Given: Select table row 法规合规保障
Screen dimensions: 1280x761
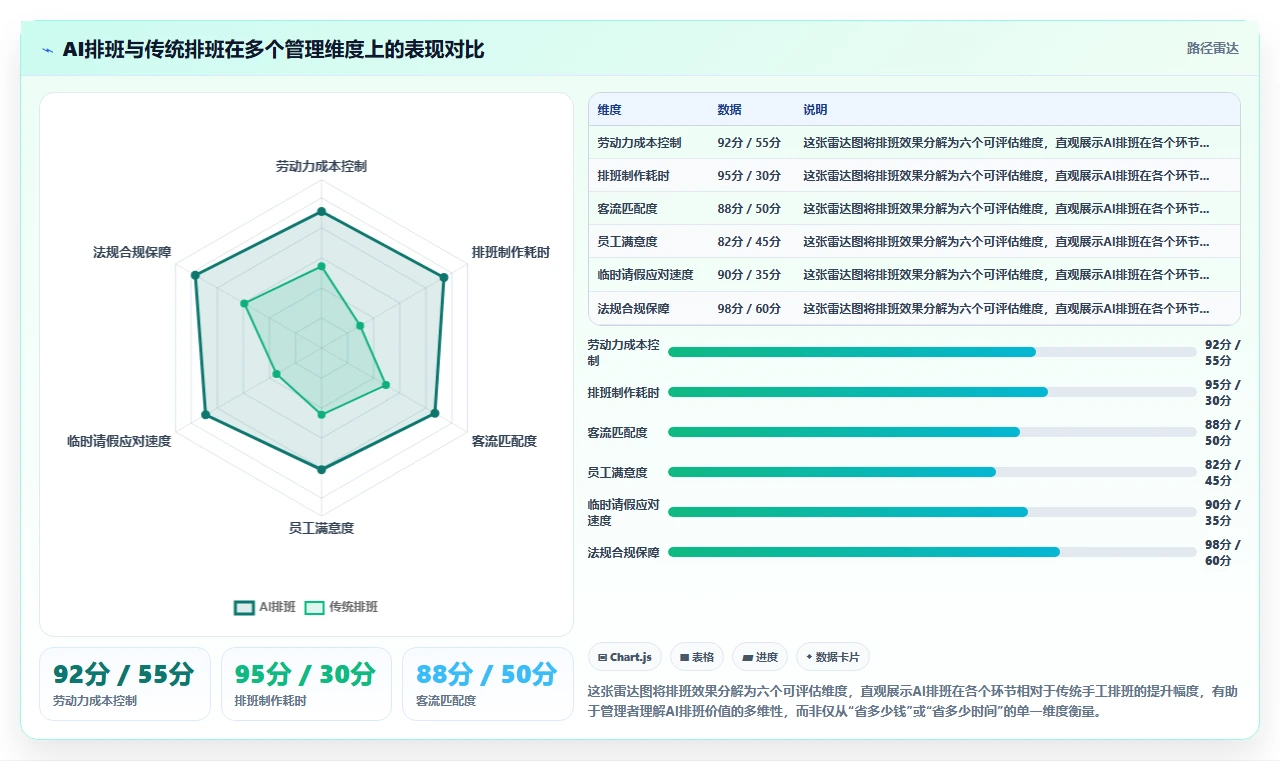Looking at the screenshot, I should [x=914, y=308].
